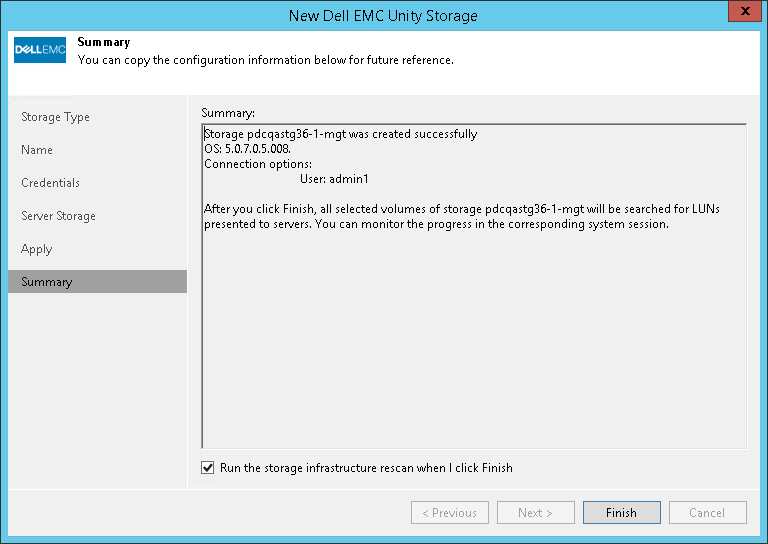This screenshot has width=768, height=544.
Task: Select the Summary wizard step
Action: [x=97, y=282]
